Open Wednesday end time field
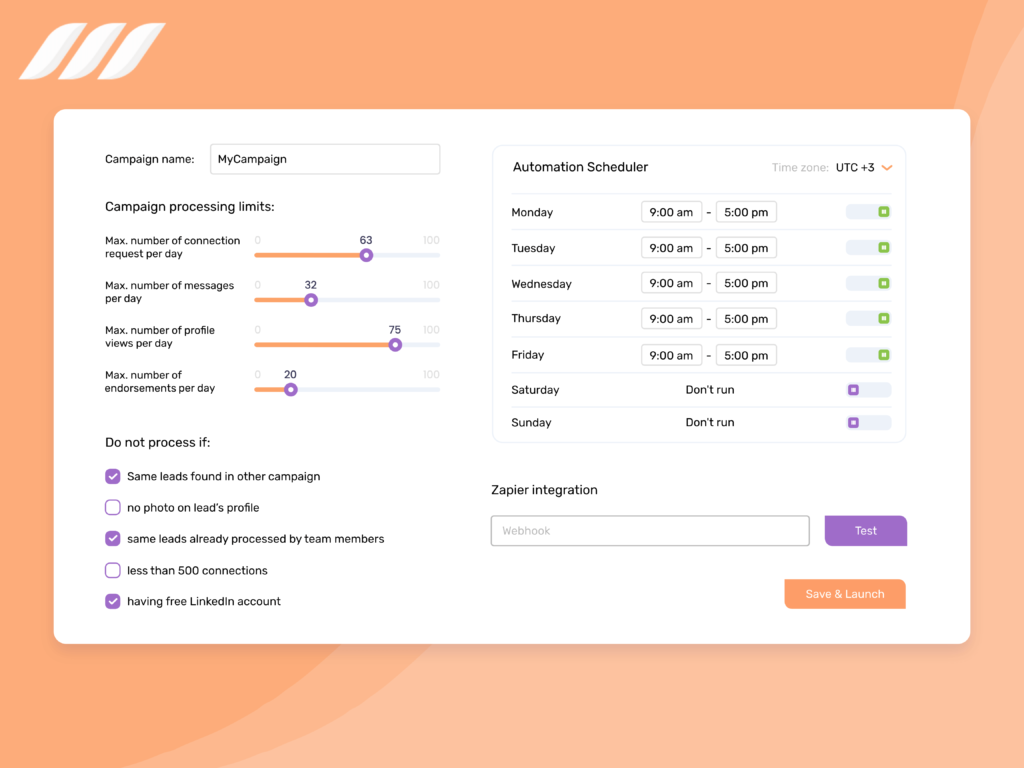The width and height of the screenshot is (1024, 768). pos(746,283)
